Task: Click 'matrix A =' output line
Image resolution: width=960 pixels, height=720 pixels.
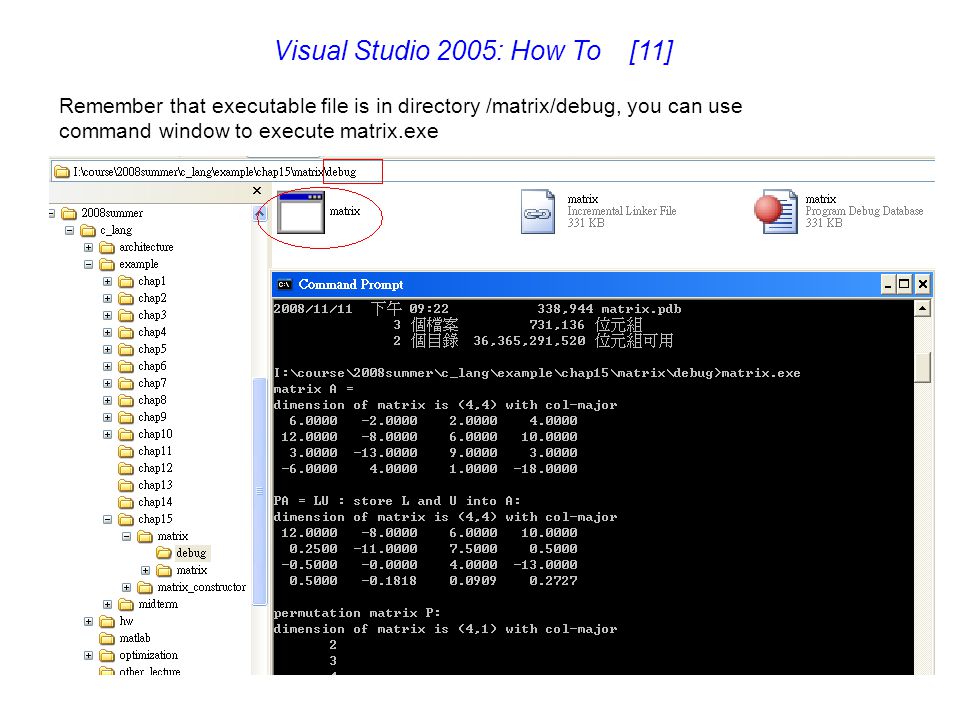Action: pyautogui.click(x=313, y=389)
